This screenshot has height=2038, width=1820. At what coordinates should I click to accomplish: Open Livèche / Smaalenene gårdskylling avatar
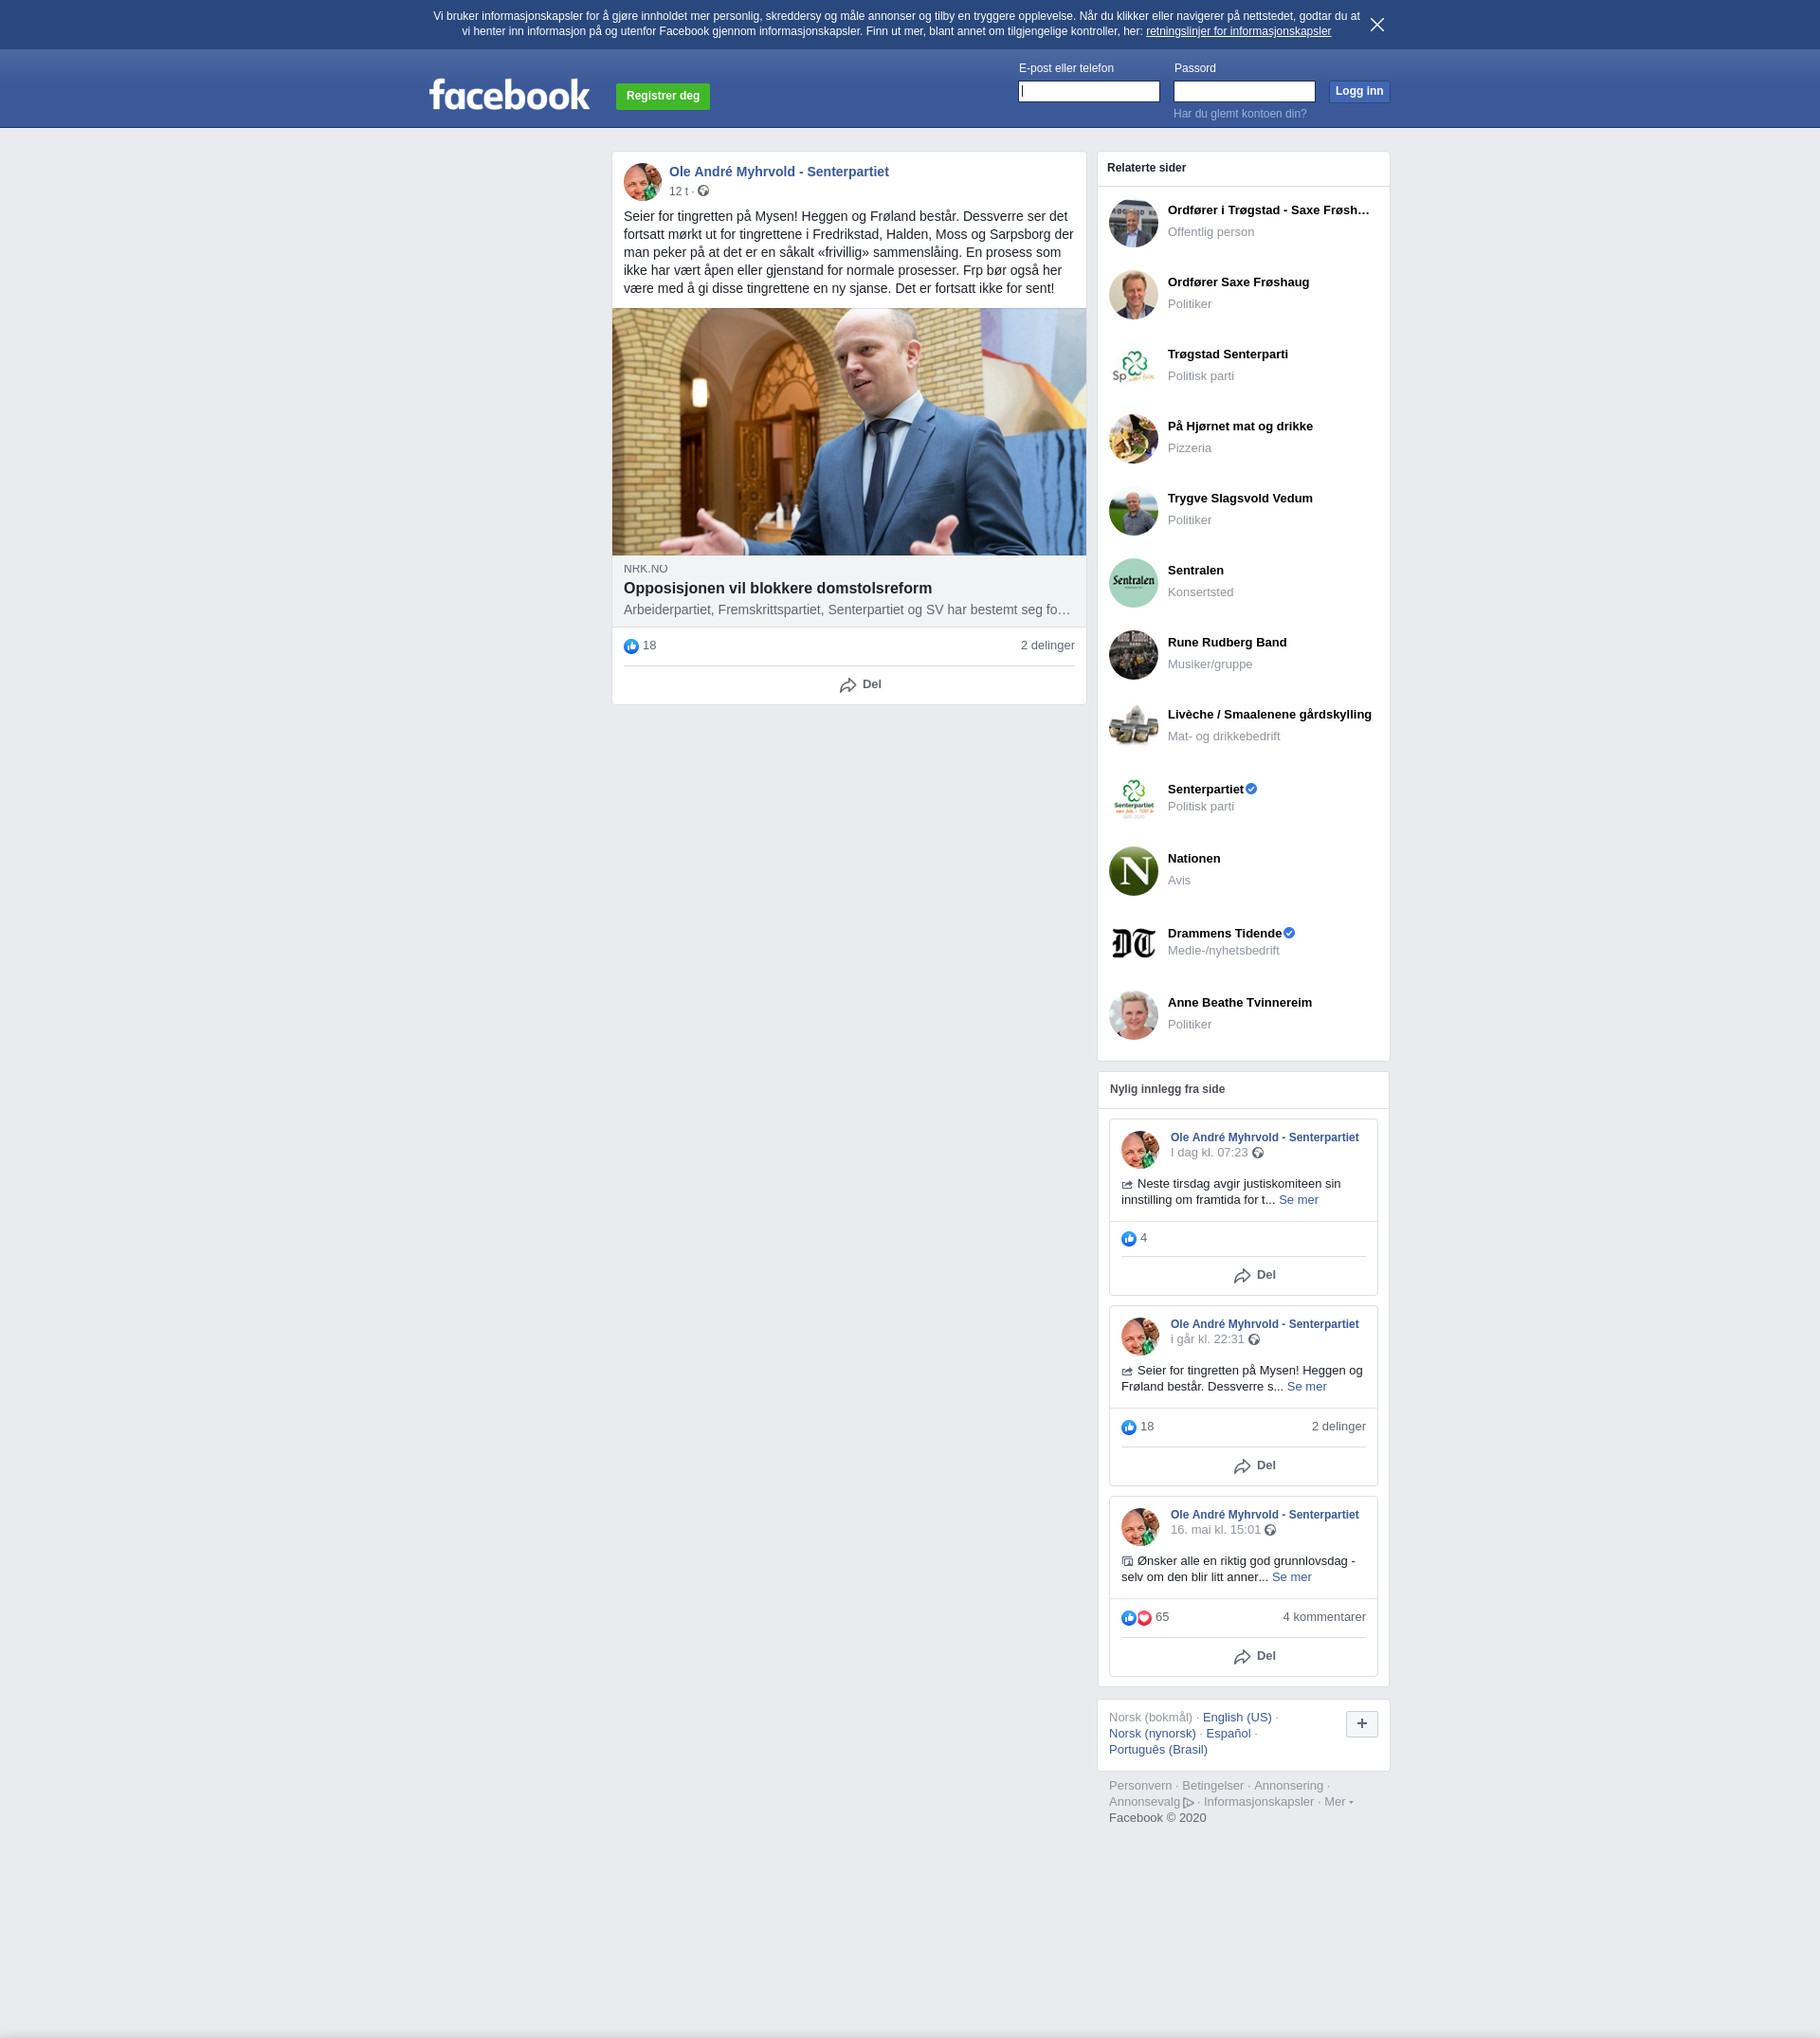(x=1133, y=727)
